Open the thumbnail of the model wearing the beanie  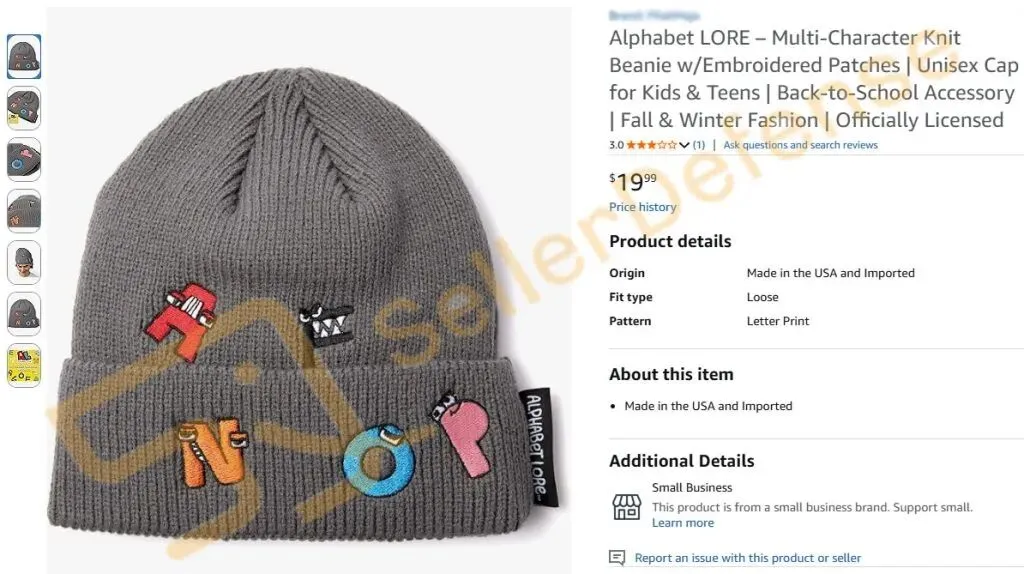24,263
